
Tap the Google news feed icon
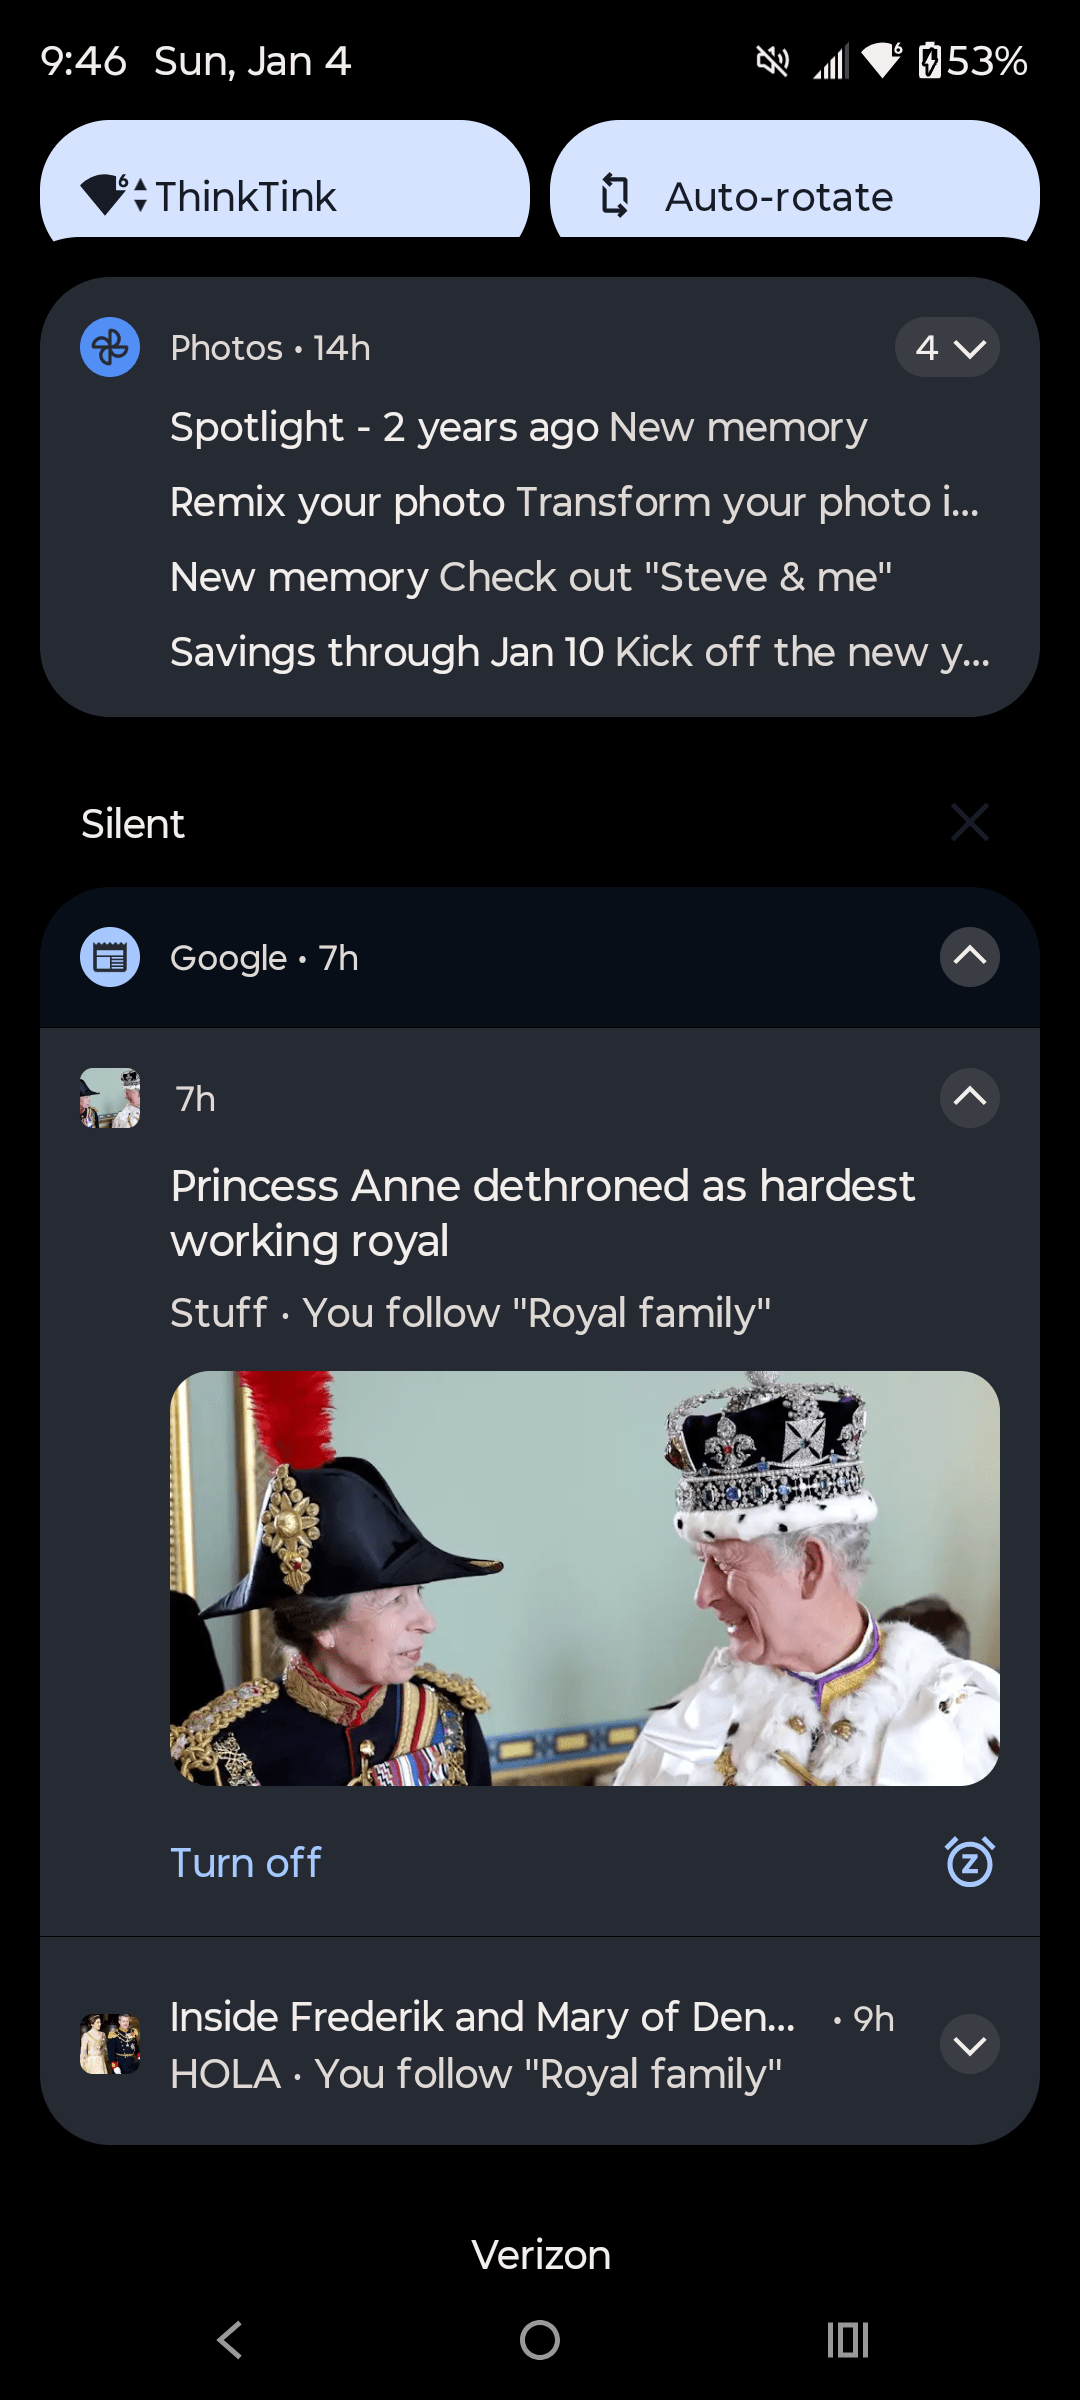110,957
